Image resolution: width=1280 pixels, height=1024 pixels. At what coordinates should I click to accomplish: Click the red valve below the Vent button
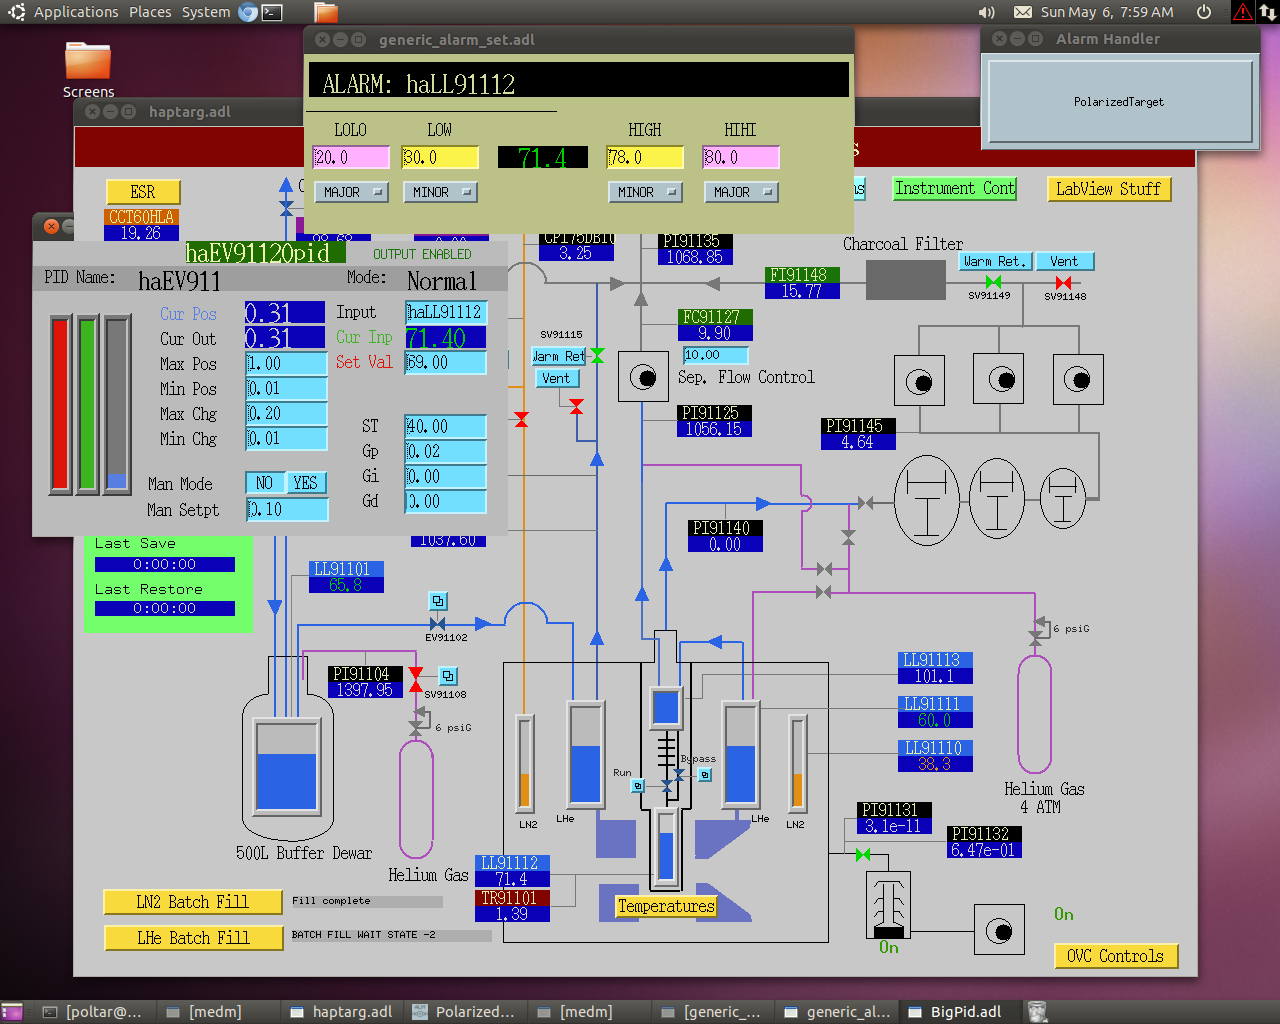tap(576, 406)
